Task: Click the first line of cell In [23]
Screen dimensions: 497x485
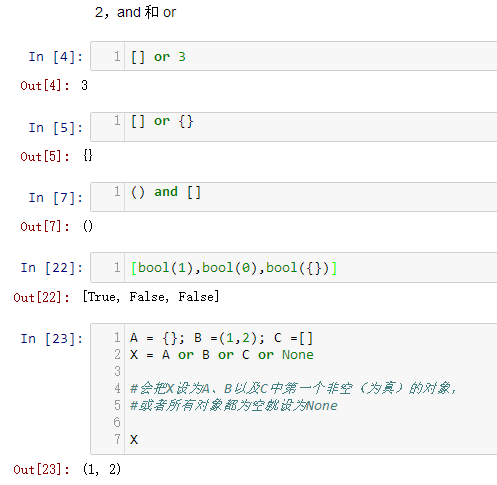Action: 222,338
